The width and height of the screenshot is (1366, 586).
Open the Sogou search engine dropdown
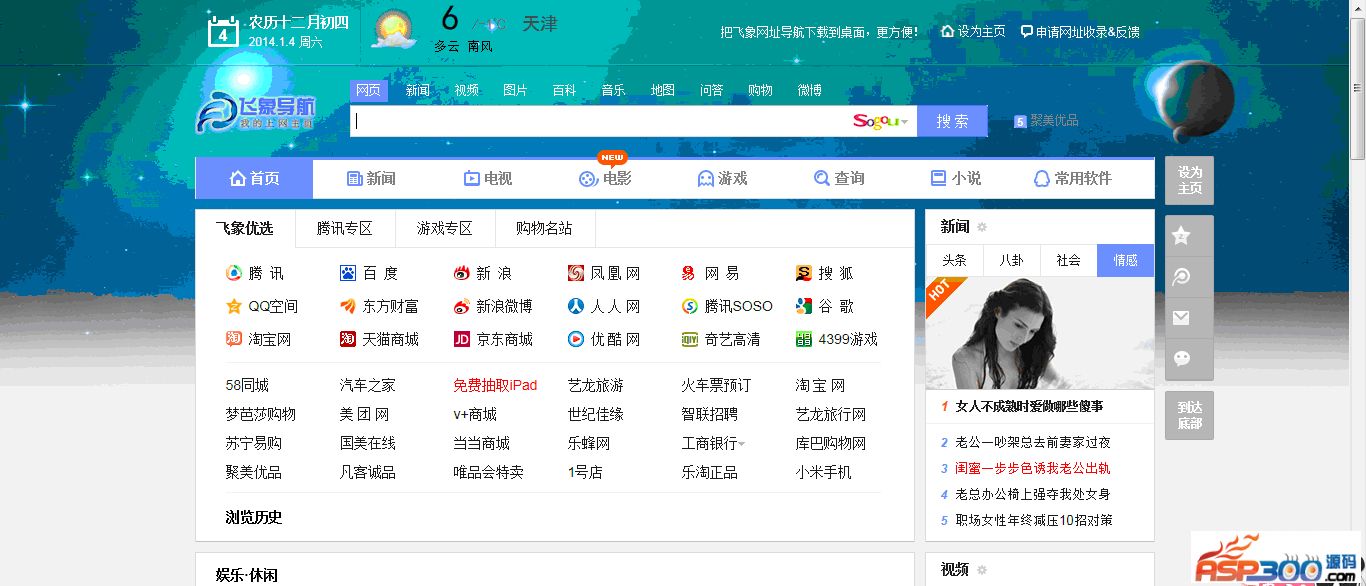pos(881,121)
